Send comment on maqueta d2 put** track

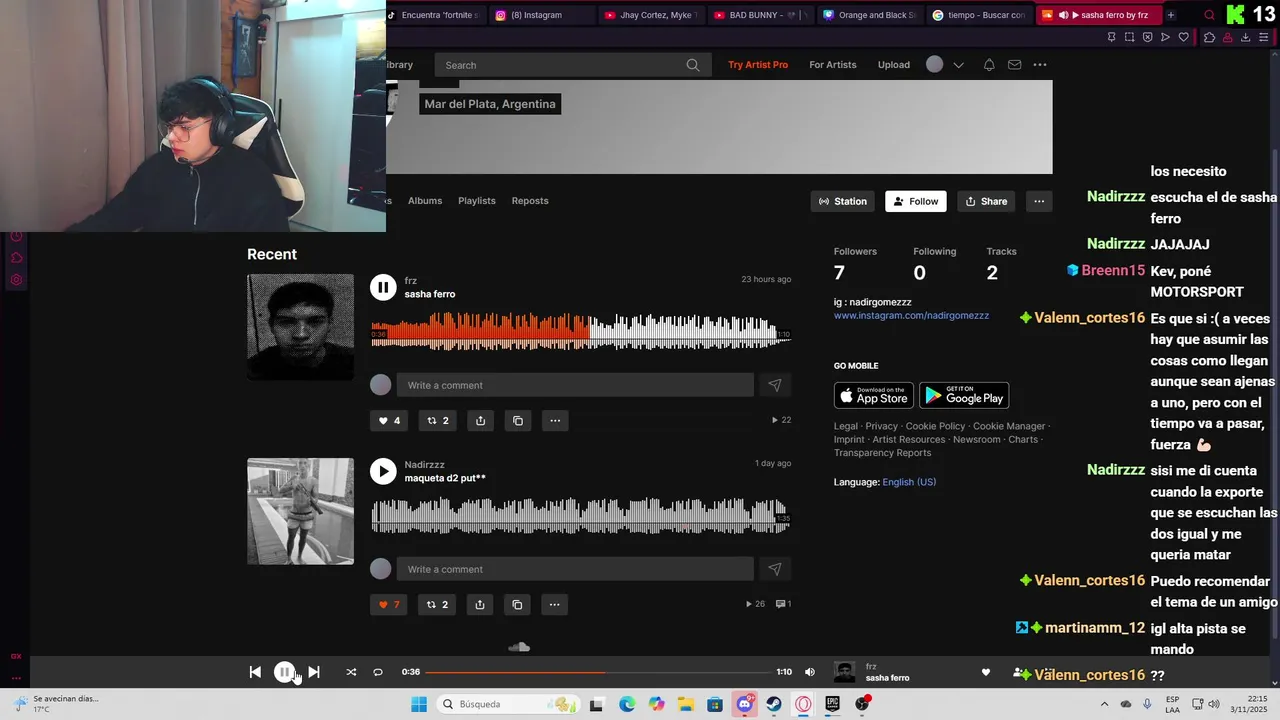tap(775, 569)
